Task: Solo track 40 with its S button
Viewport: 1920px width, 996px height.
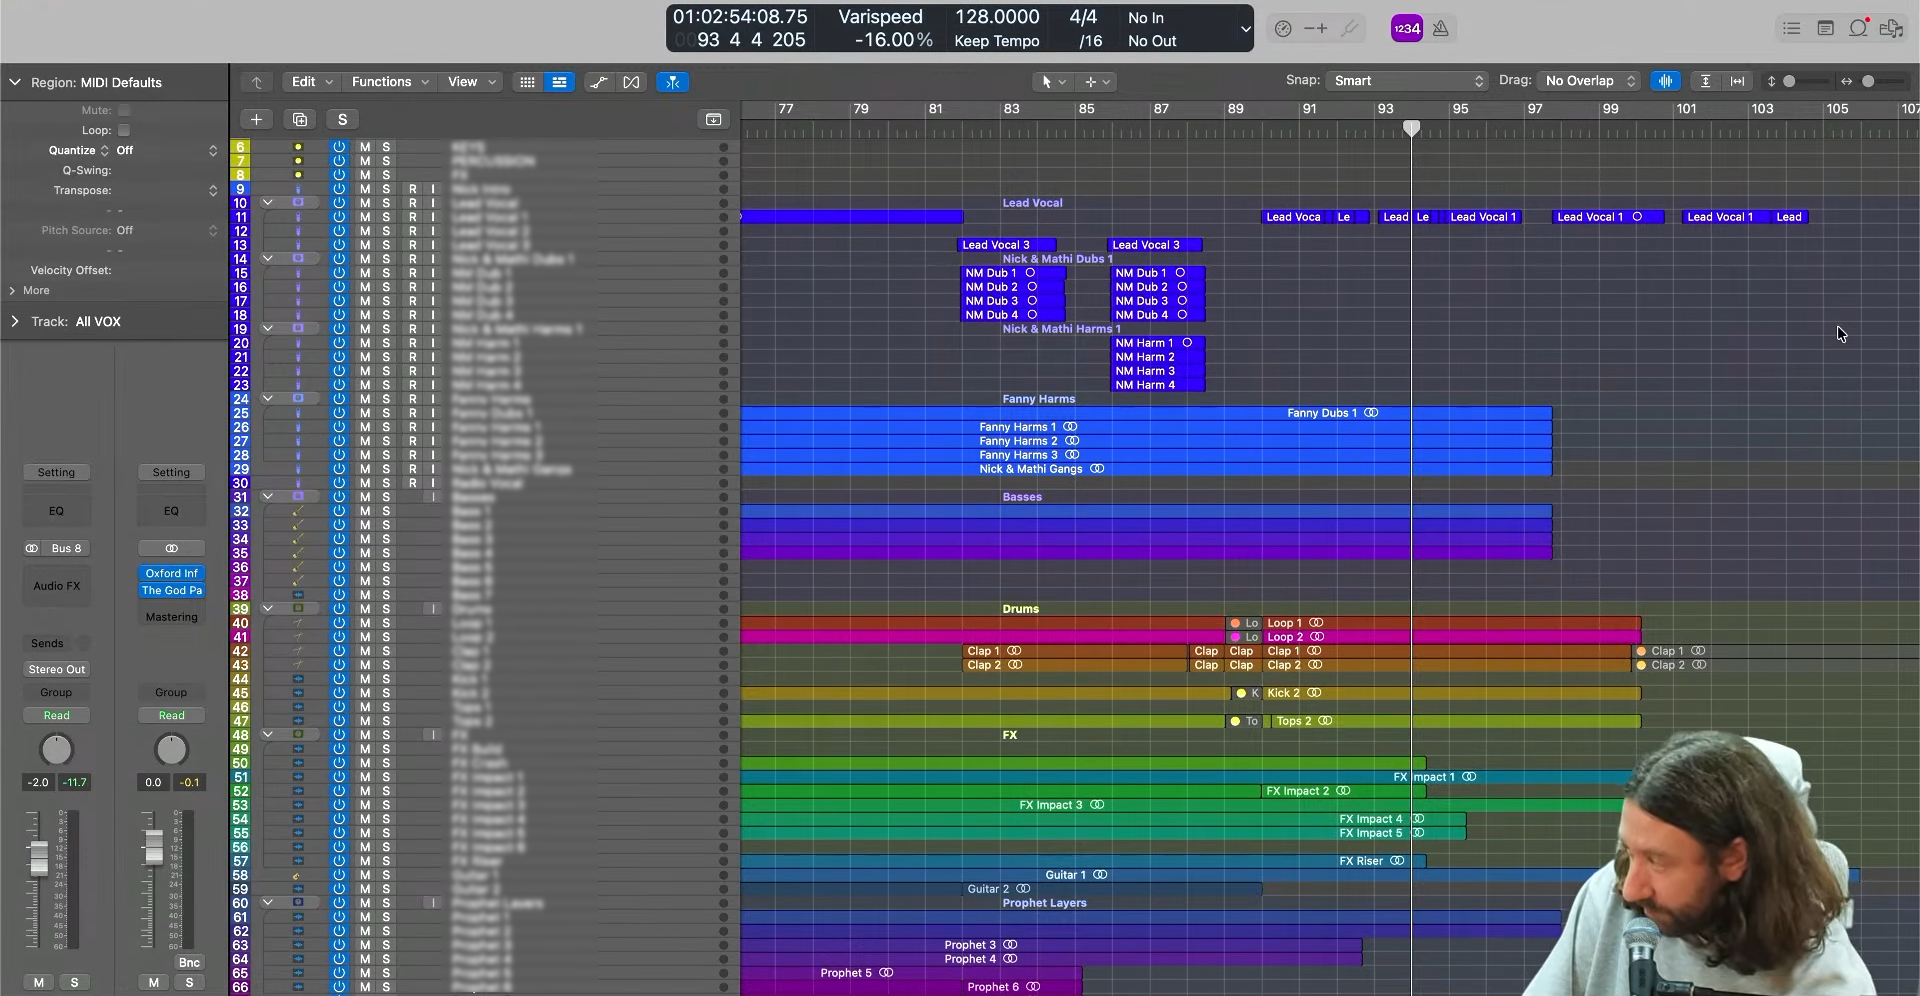Action: (386, 623)
